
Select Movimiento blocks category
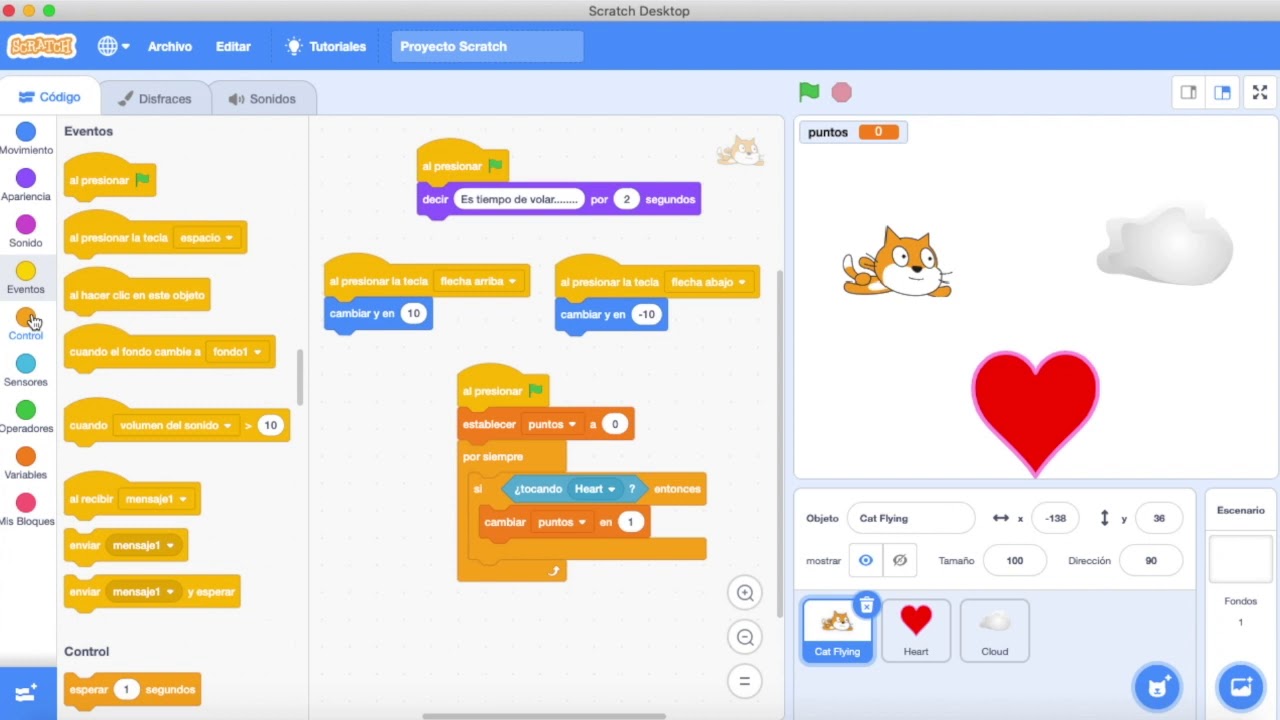click(26, 138)
